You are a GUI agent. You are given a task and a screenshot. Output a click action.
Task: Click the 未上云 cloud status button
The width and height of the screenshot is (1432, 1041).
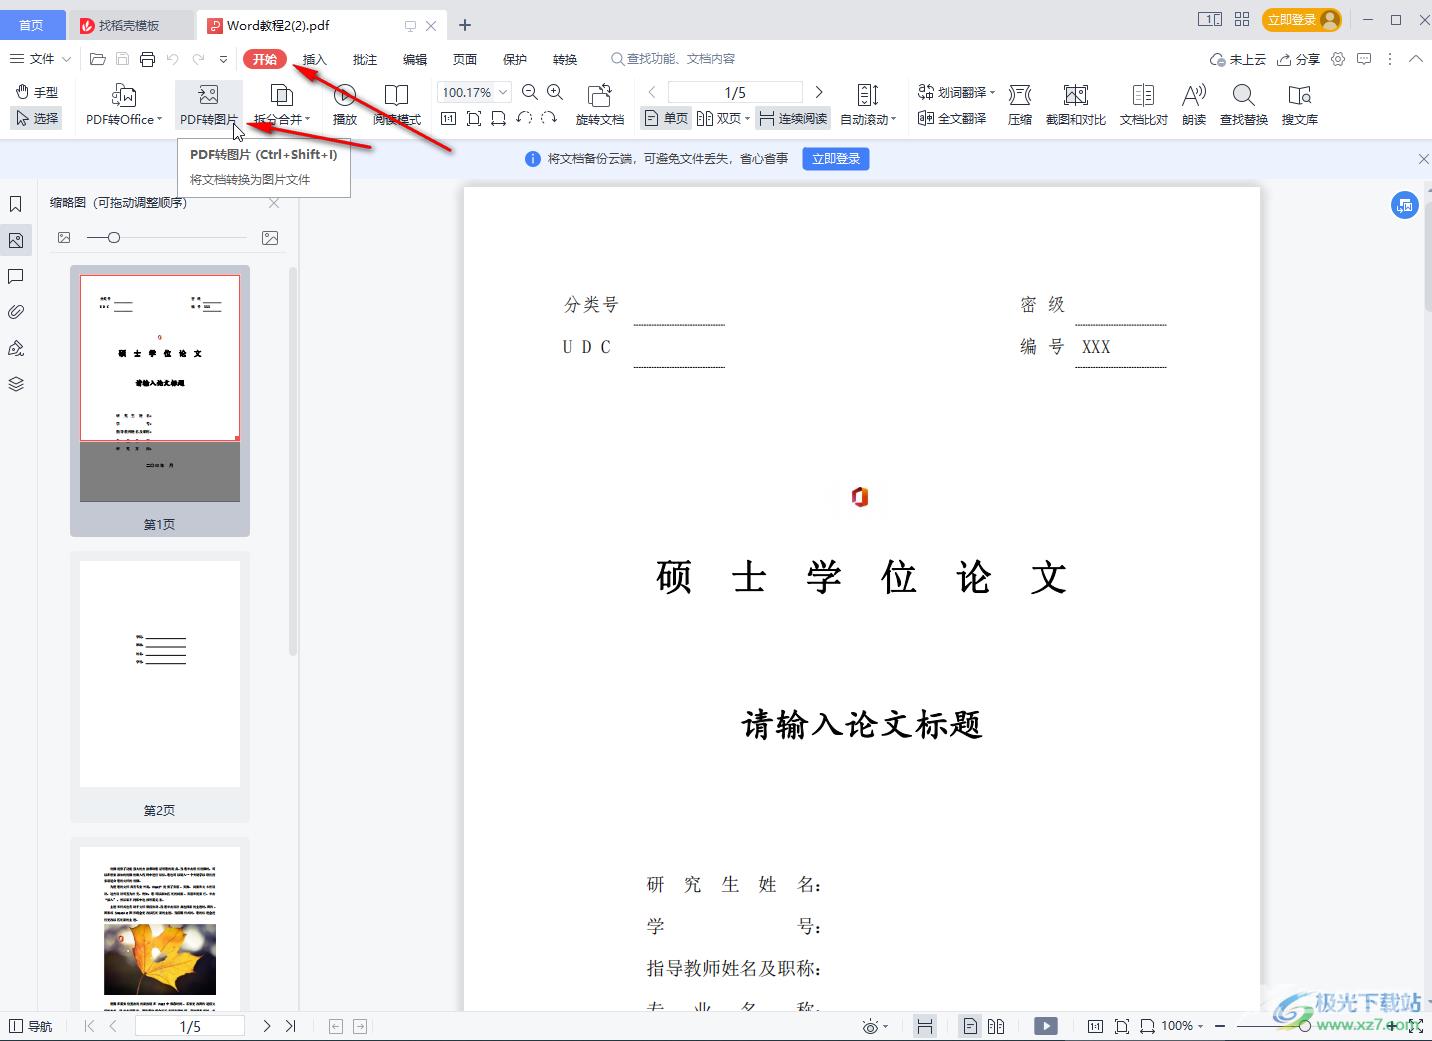point(1238,59)
